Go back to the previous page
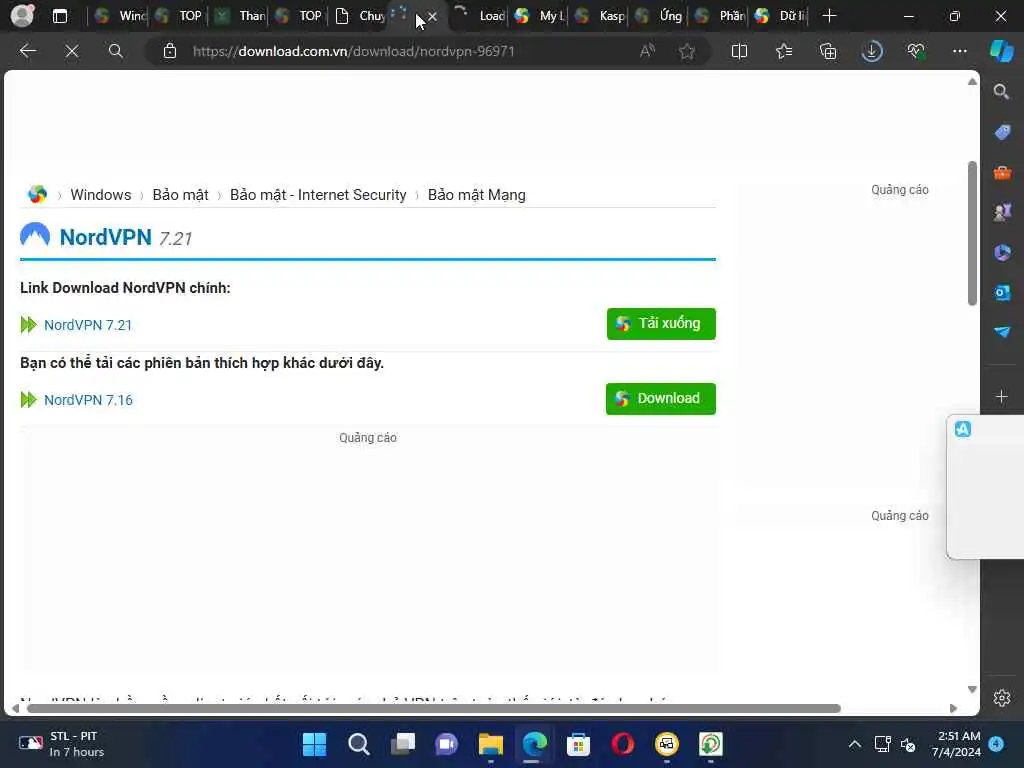1024x768 pixels. coord(27,51)
